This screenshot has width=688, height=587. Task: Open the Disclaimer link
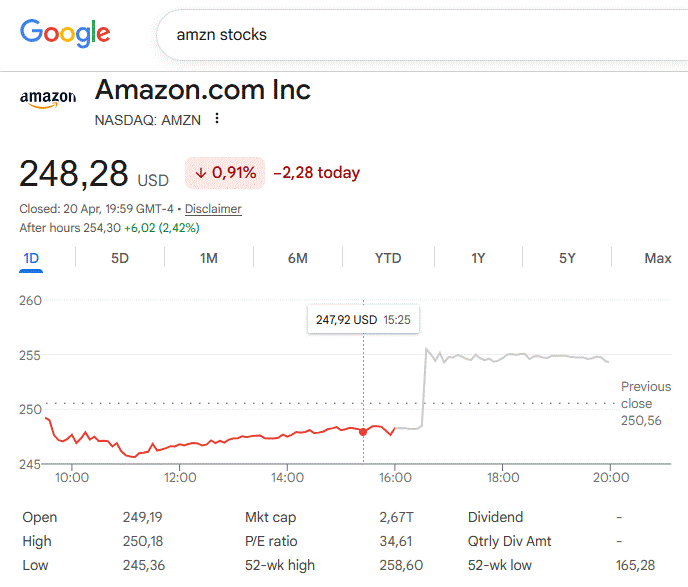(213, 209)
